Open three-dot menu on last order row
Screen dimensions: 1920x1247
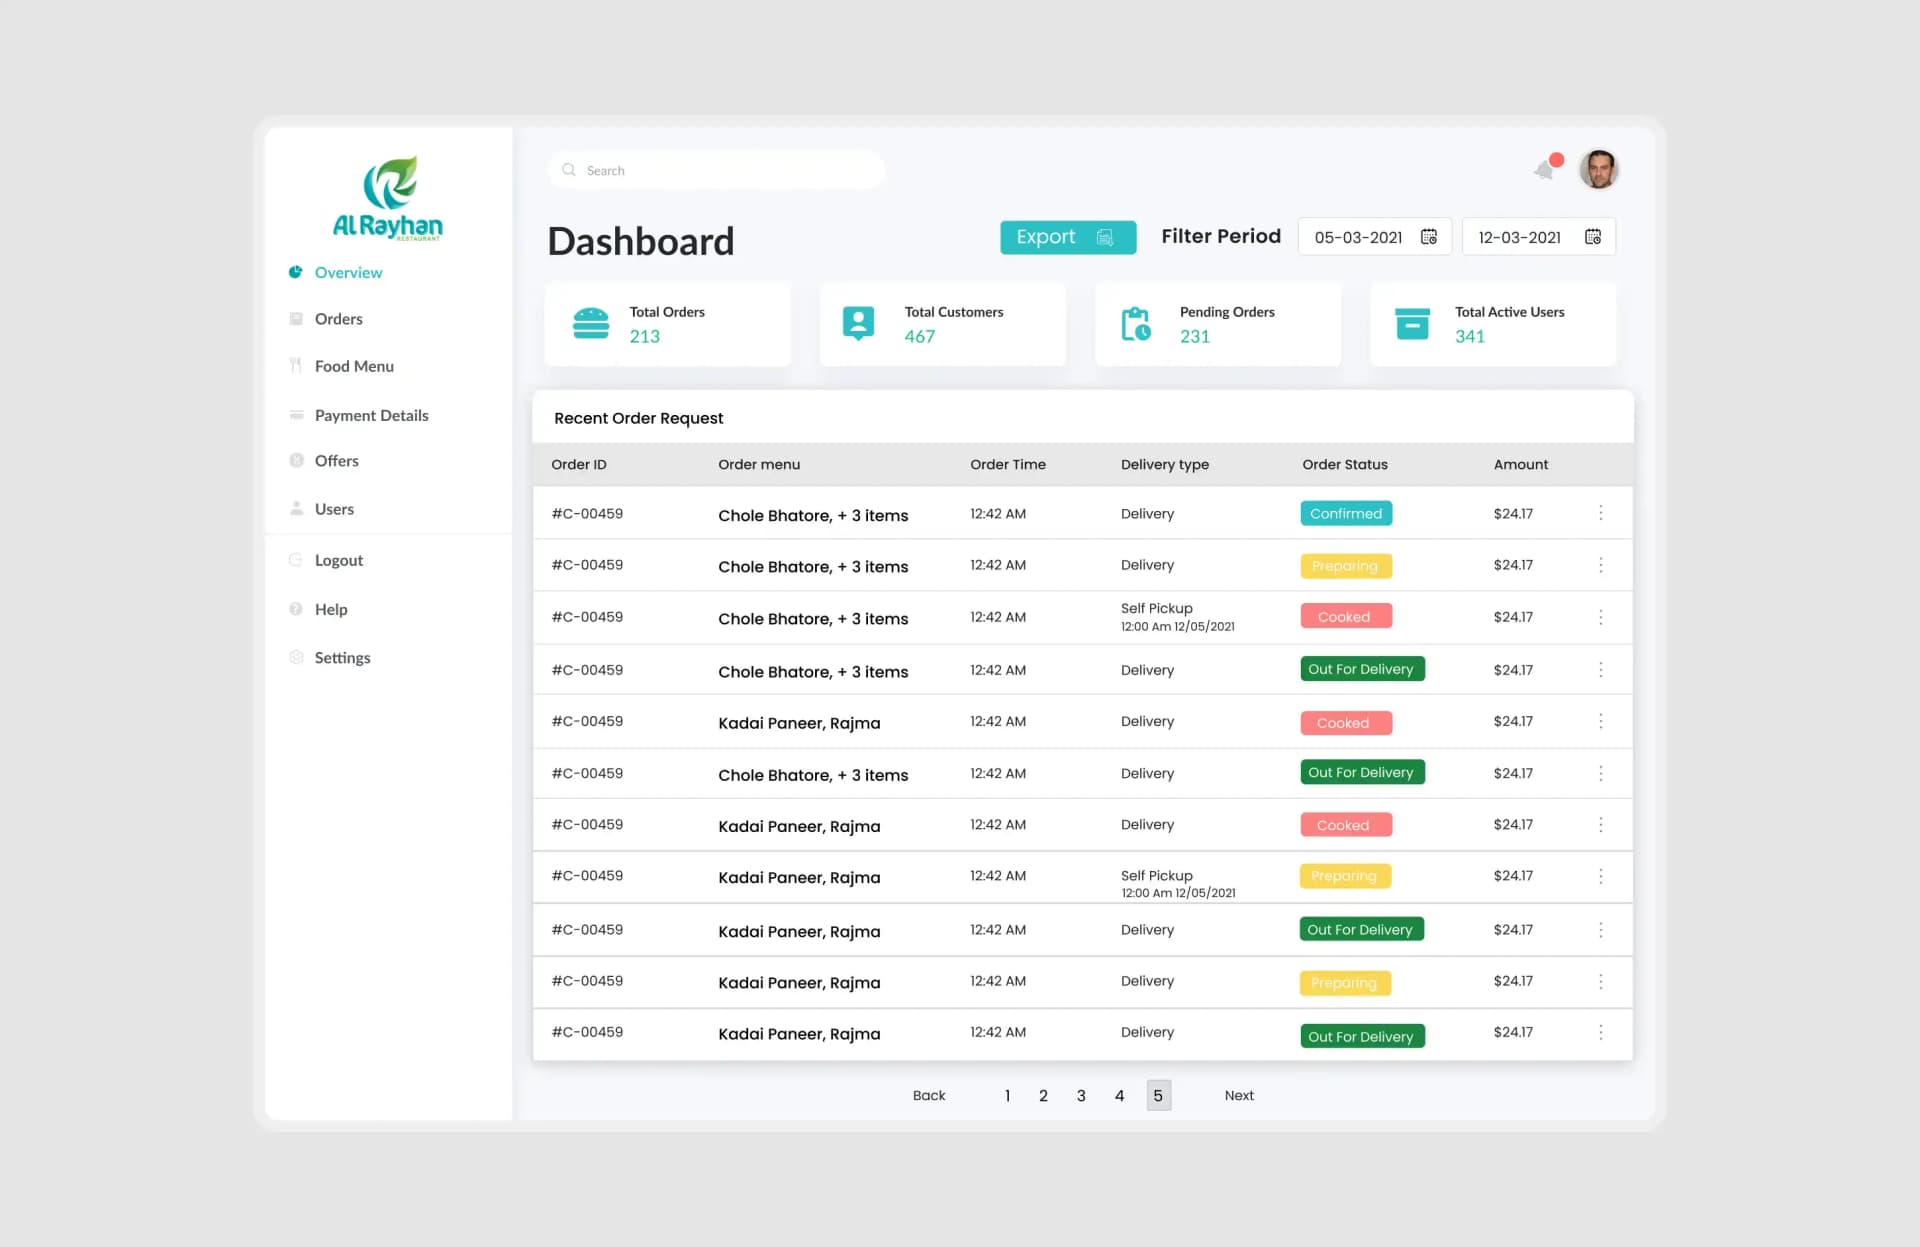(1600, 1032)
